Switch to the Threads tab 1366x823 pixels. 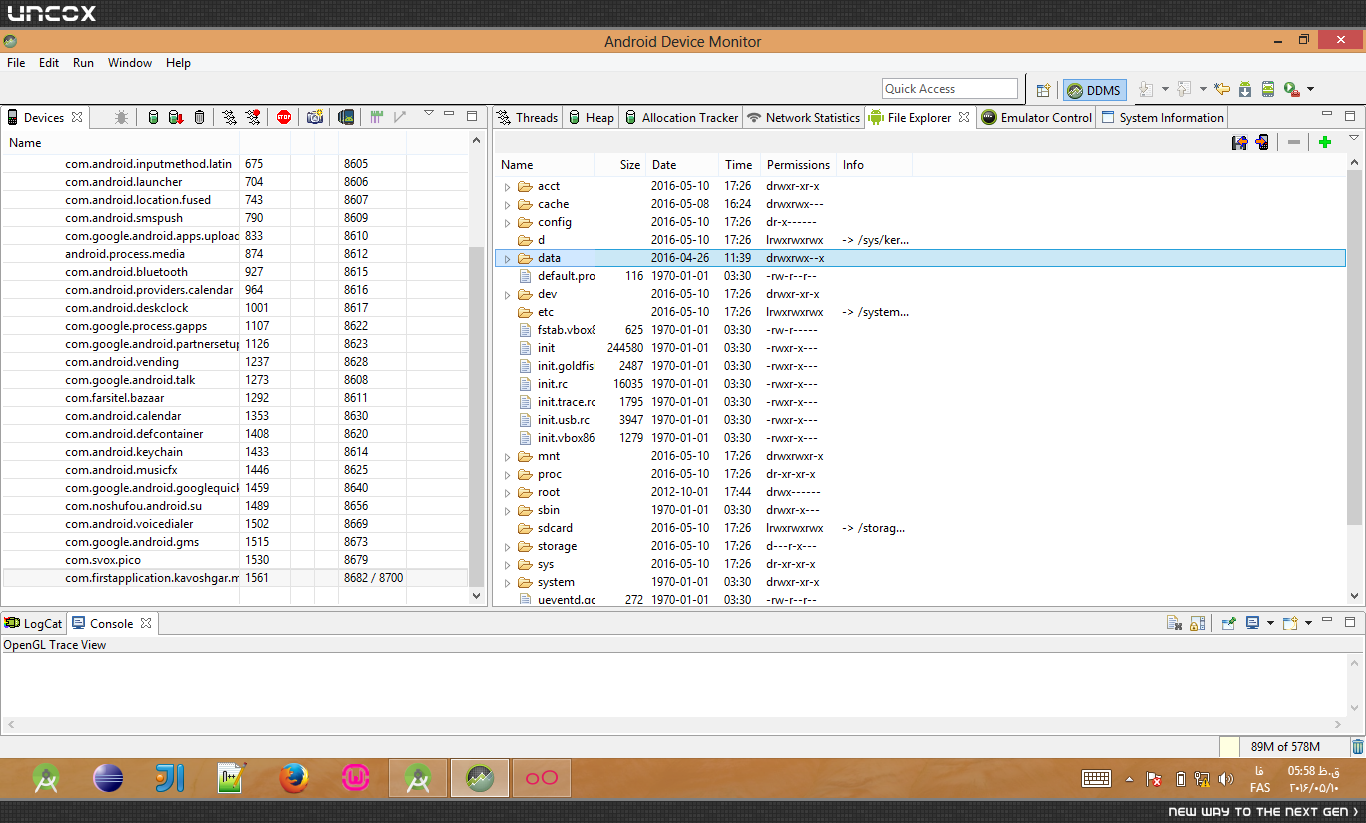(x=527, y=117)
